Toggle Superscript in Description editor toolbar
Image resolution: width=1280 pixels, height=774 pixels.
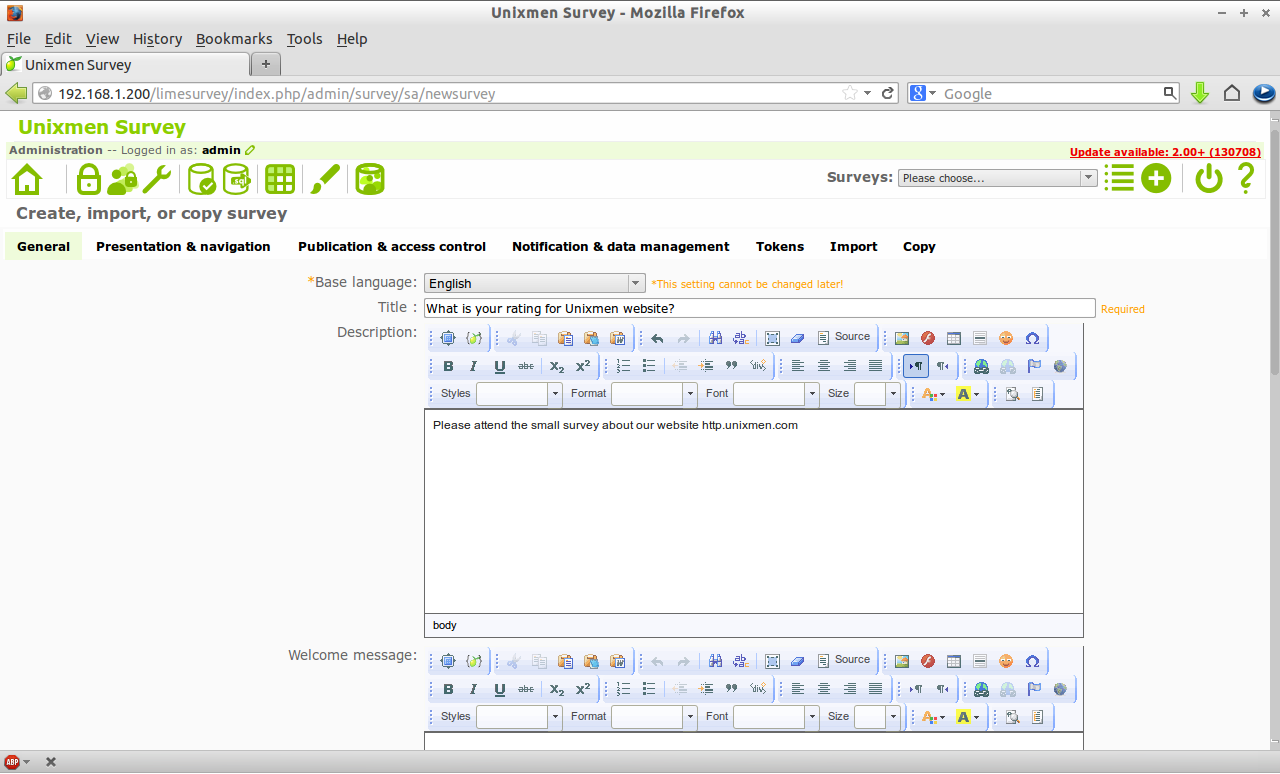click(583, 366)
